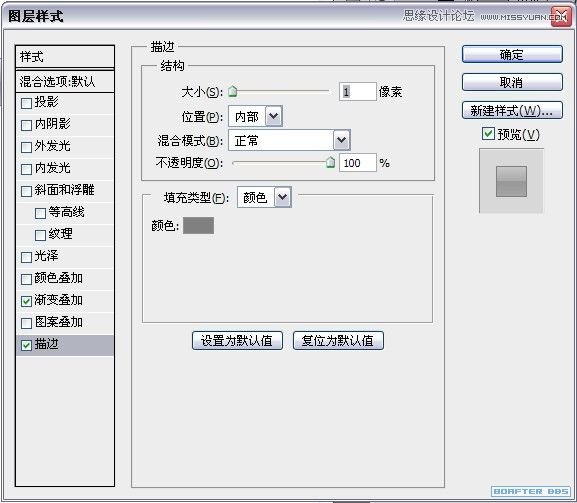Viewport: 577px width, 503px height.
Task: Click the 不透明度 opacity percent input field
Action: pyautogui.click(x=358, y=163)
